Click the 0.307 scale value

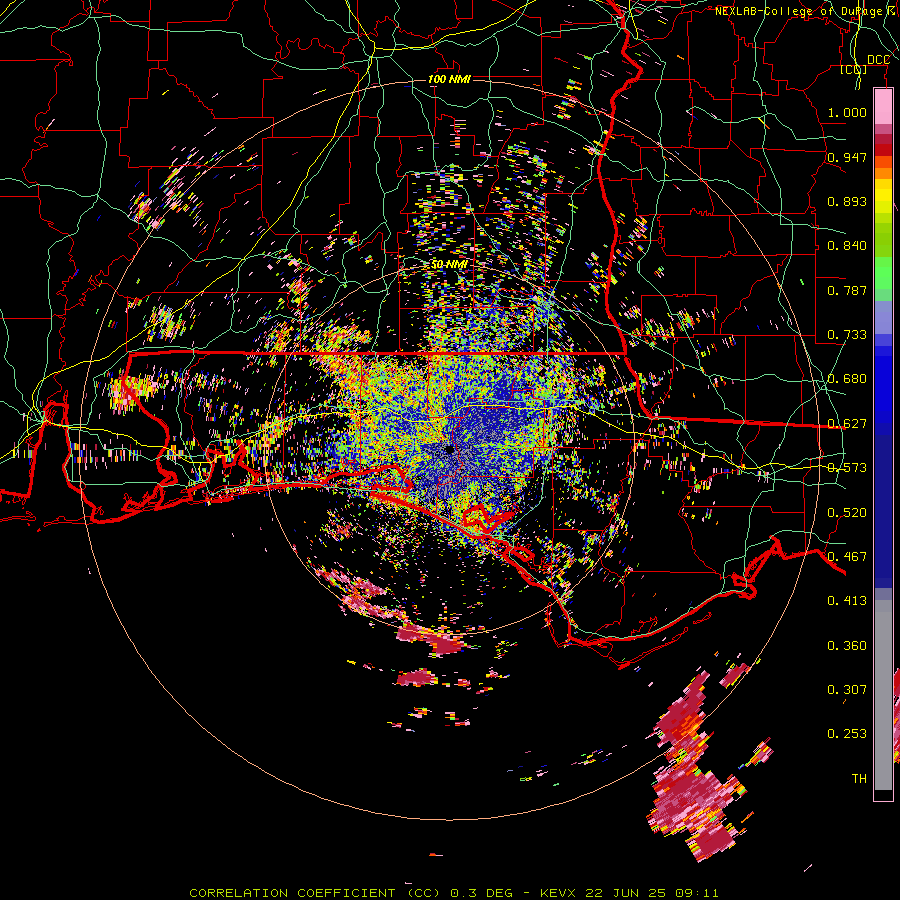point(847,690)
